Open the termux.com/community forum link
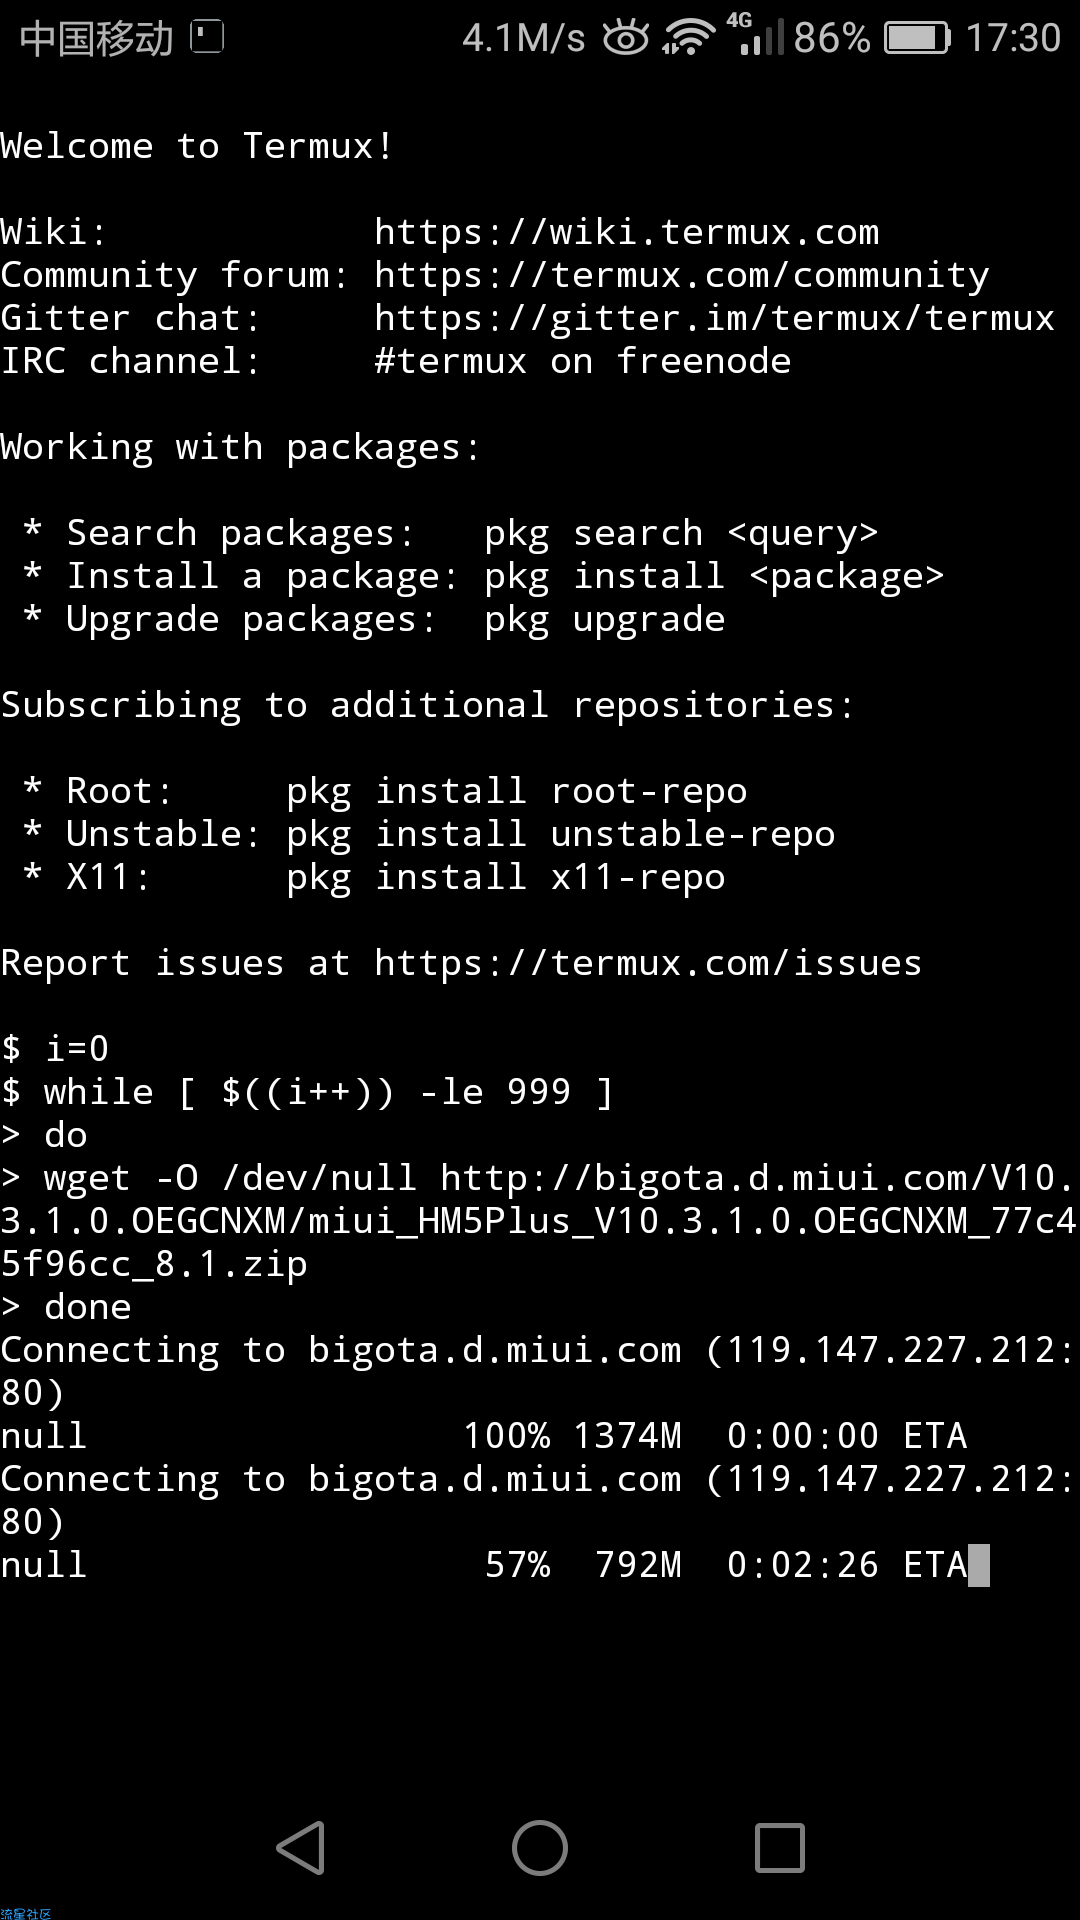1080x1920 pixels. click(x=682, y=275)
